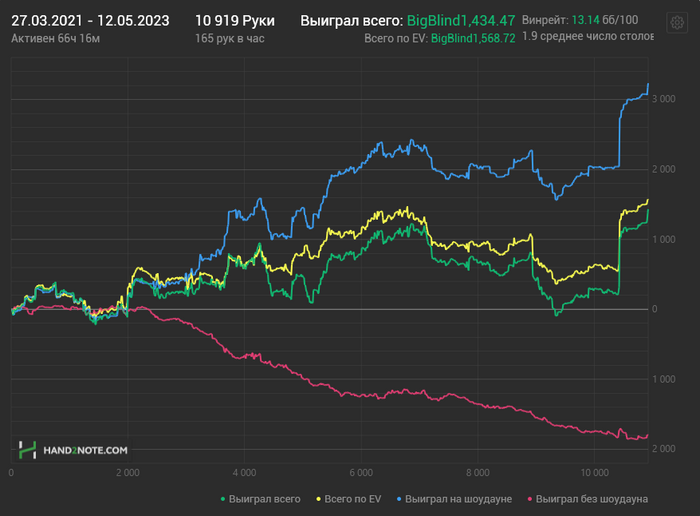
Task: Click the winrate value 13.14
Action: tap(585, 20)
